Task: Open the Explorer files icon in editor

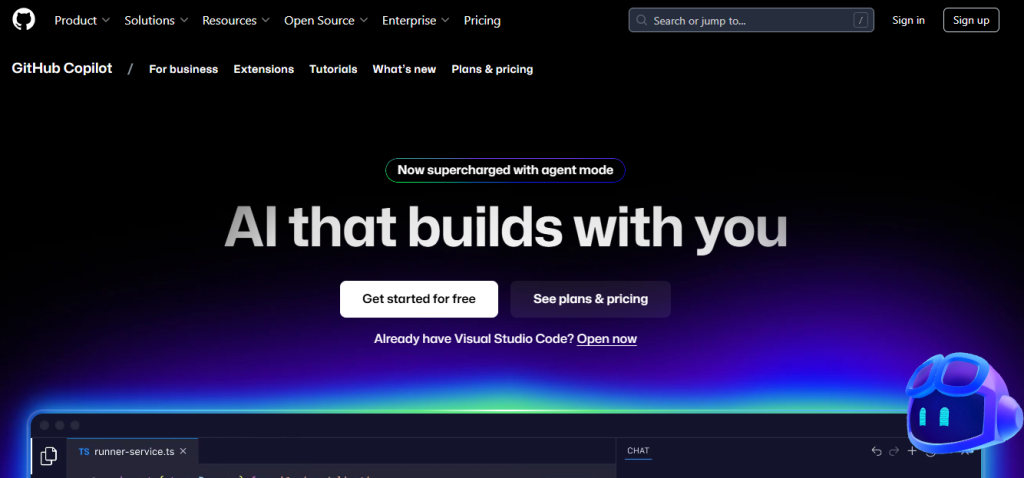Action: point(48,456)
